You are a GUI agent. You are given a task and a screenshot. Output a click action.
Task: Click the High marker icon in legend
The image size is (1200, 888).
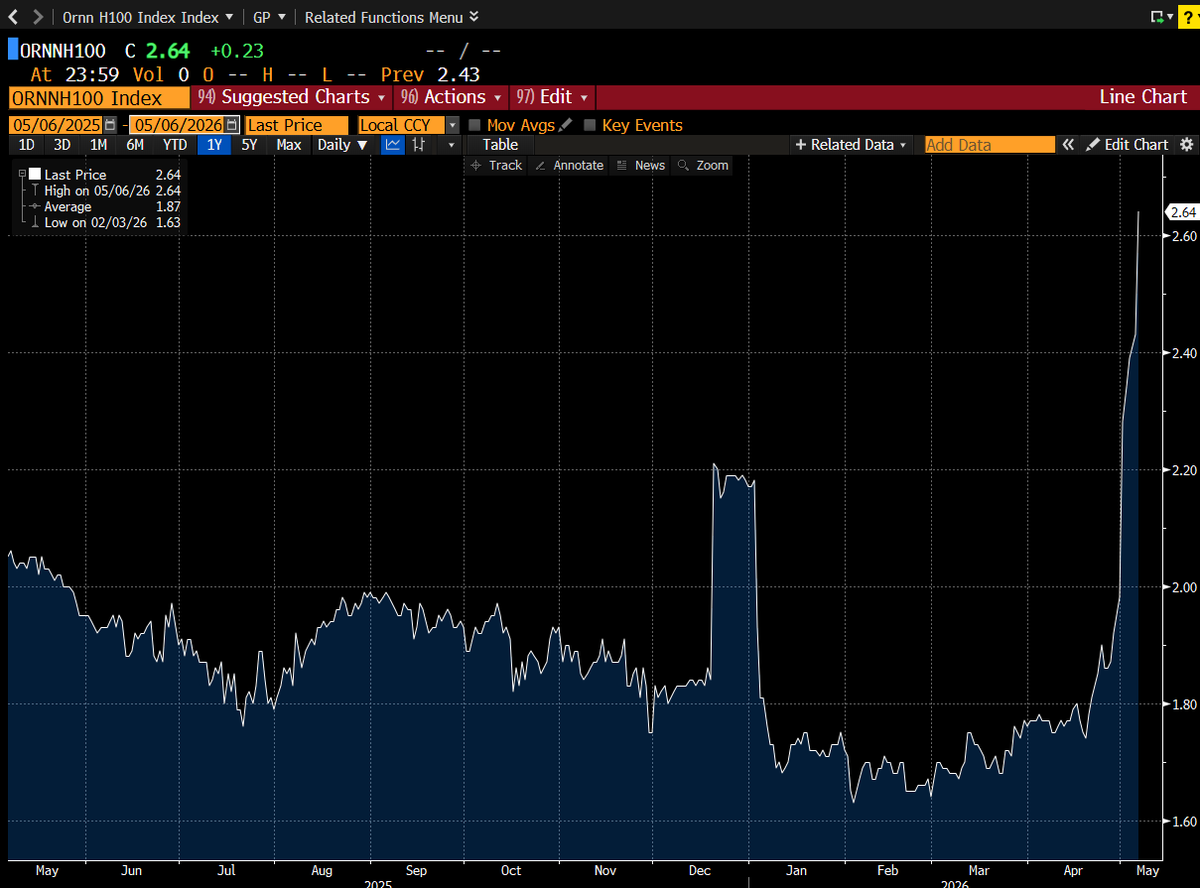pyautogui.click(x=35, y=190)
